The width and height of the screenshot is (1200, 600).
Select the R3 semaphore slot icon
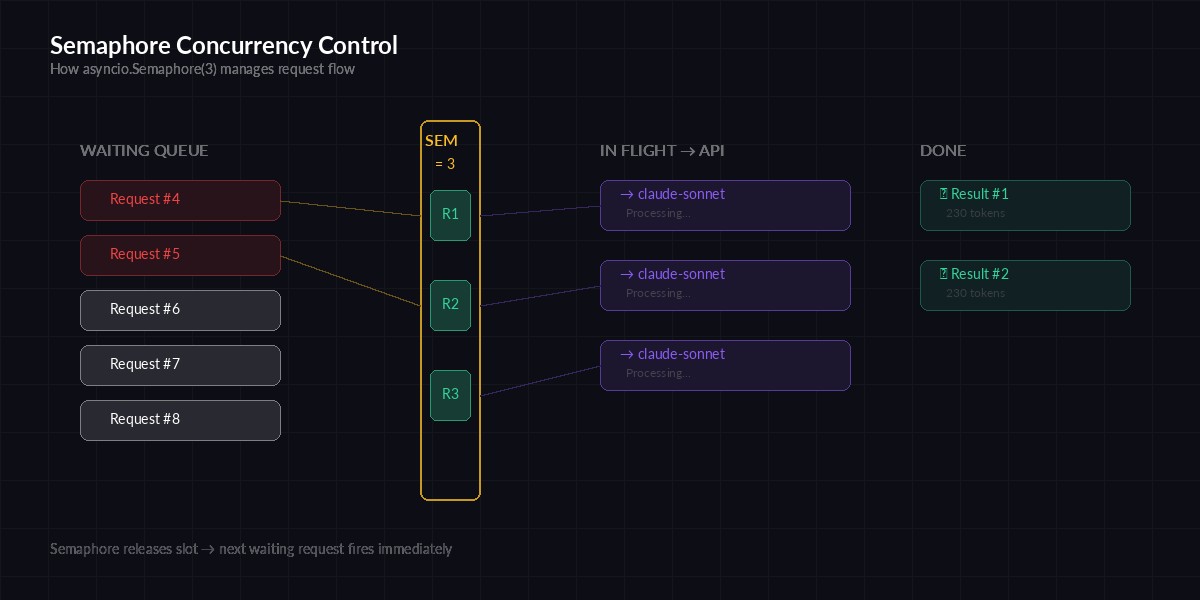tap(450, 394)
